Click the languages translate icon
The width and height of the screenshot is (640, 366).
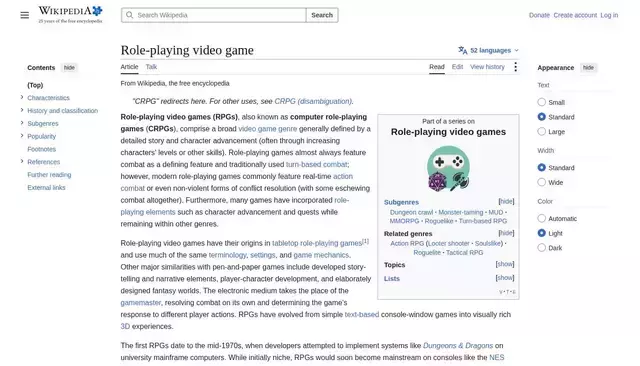[462, 50]
